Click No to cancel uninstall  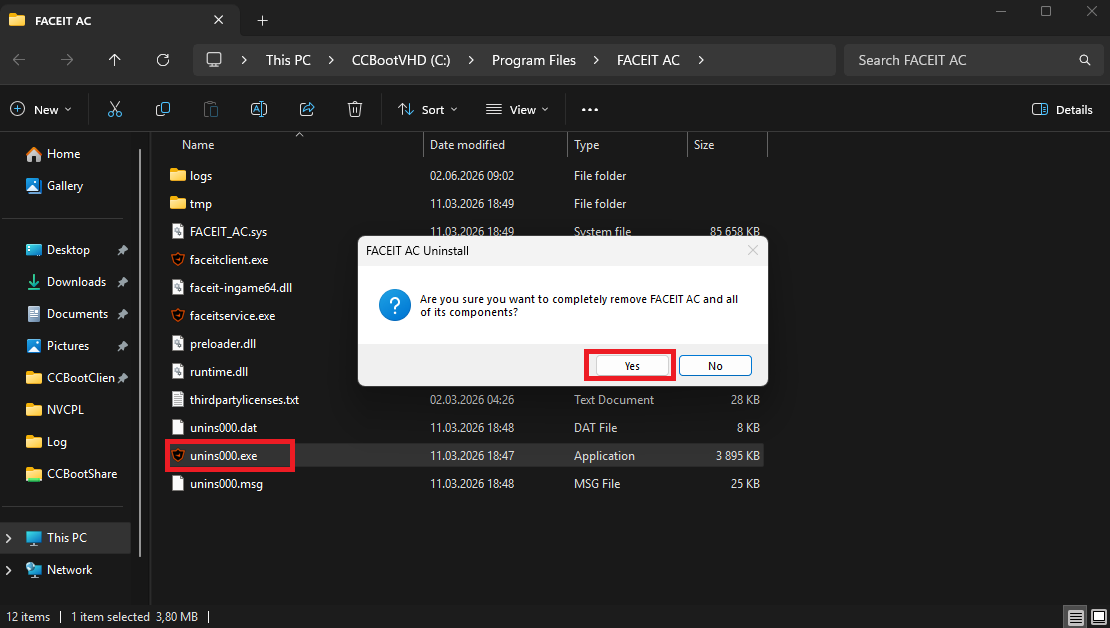[x=715, y=365]
